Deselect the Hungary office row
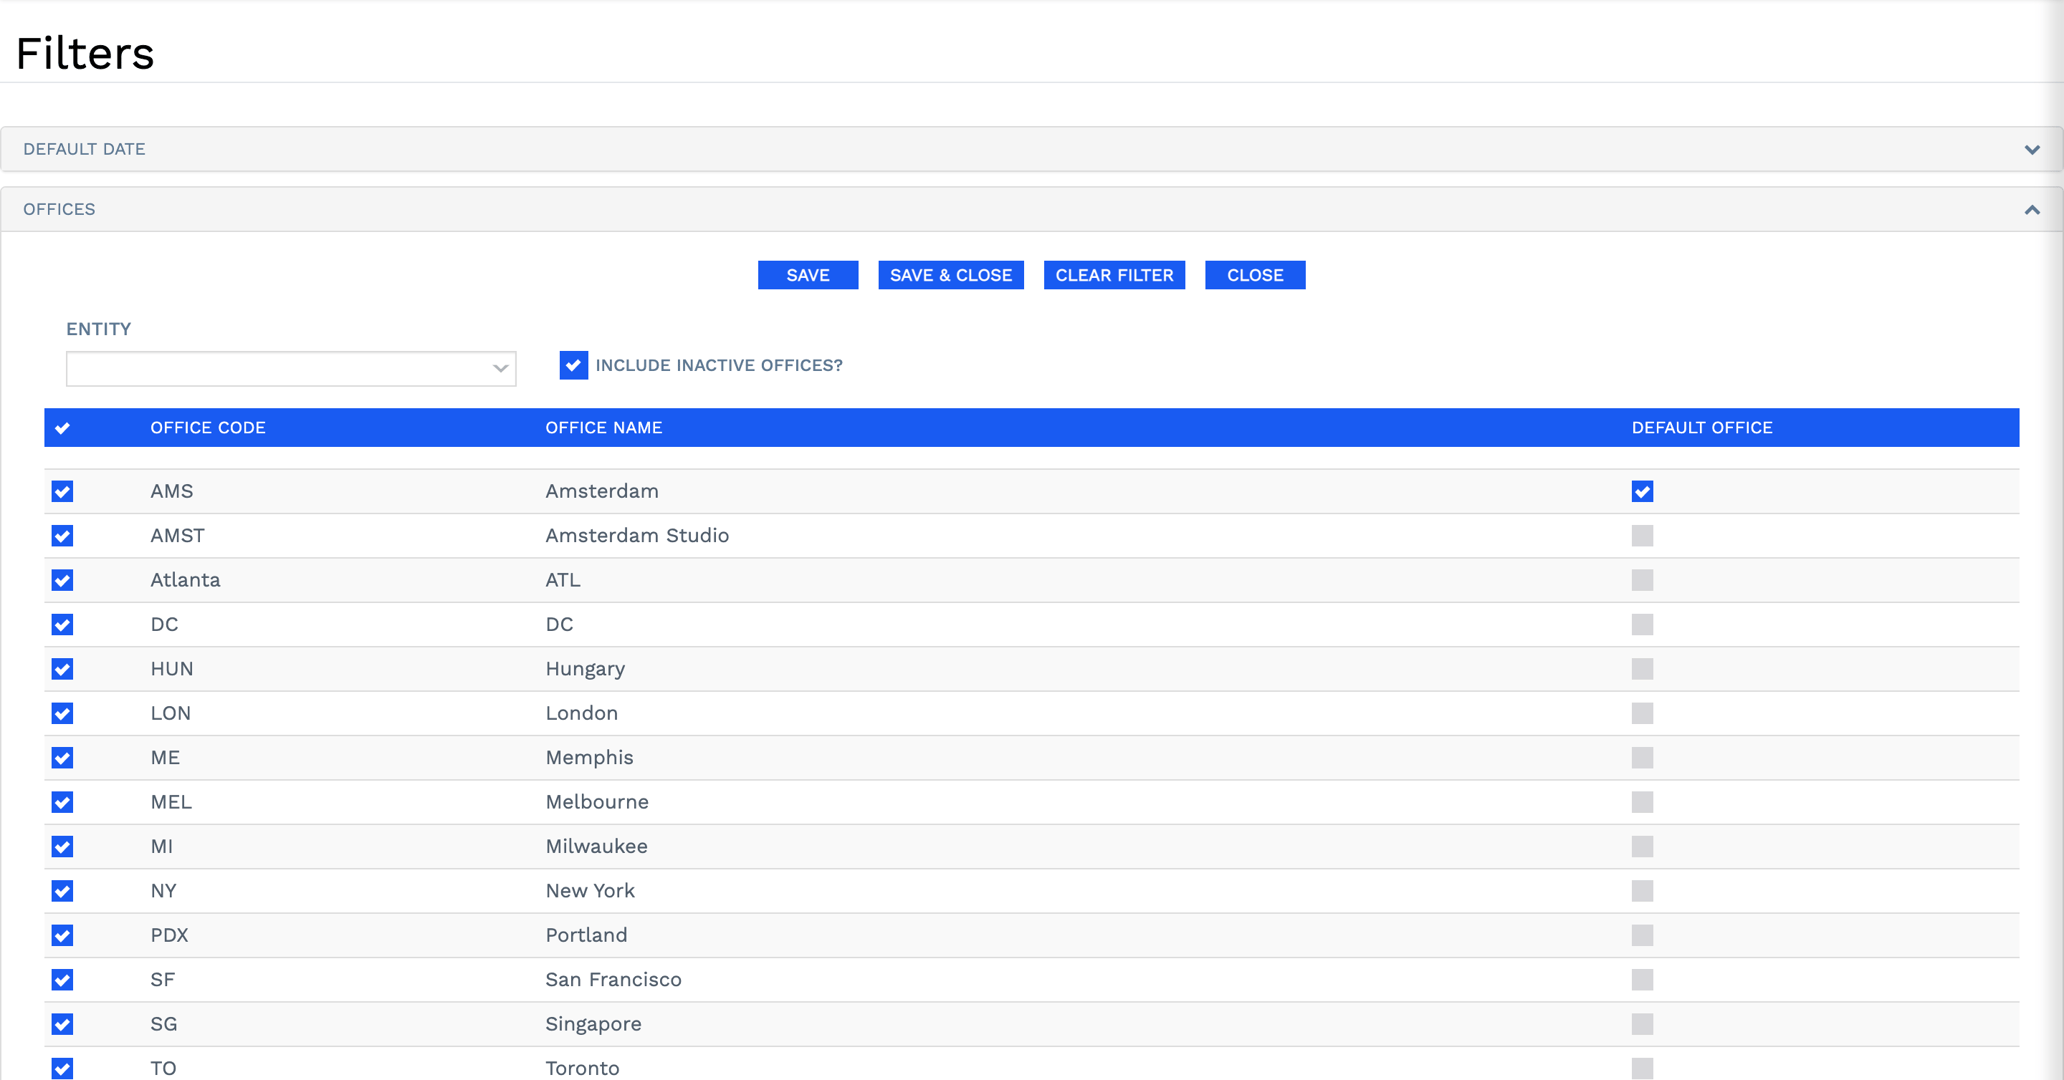 tap(63, 669)
